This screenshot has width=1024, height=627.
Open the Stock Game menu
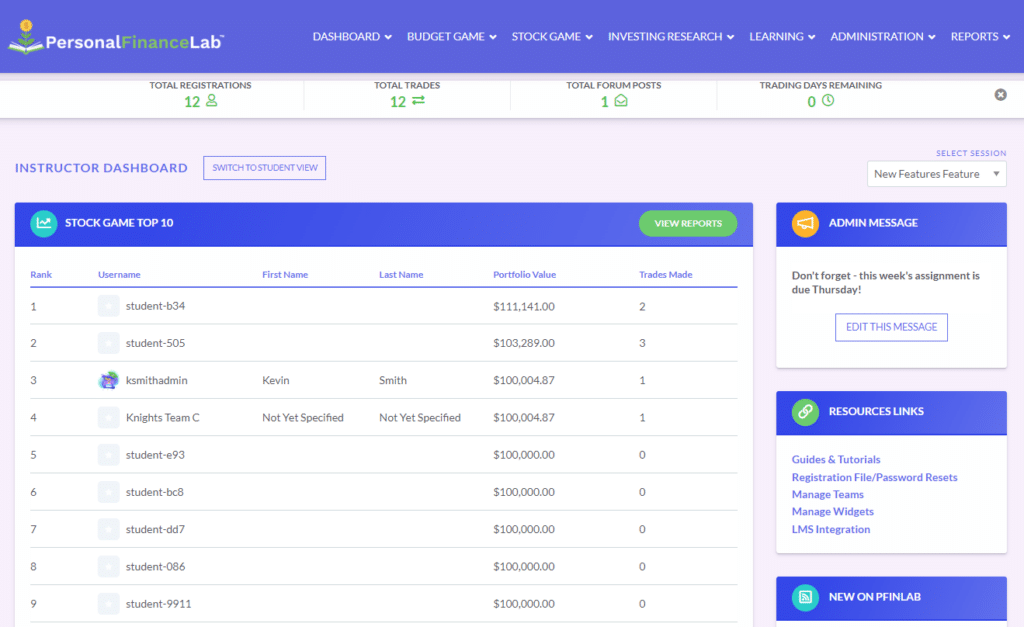click(x=552, y=37)
